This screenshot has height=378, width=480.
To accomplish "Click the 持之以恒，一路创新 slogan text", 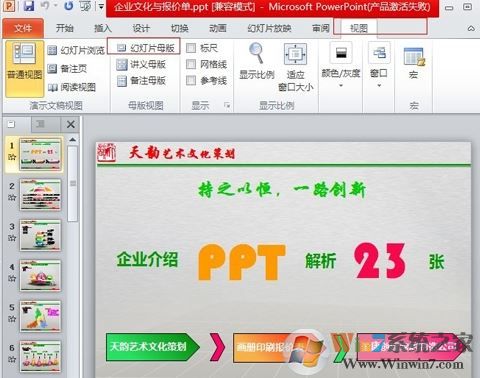I will coord(282,189).
